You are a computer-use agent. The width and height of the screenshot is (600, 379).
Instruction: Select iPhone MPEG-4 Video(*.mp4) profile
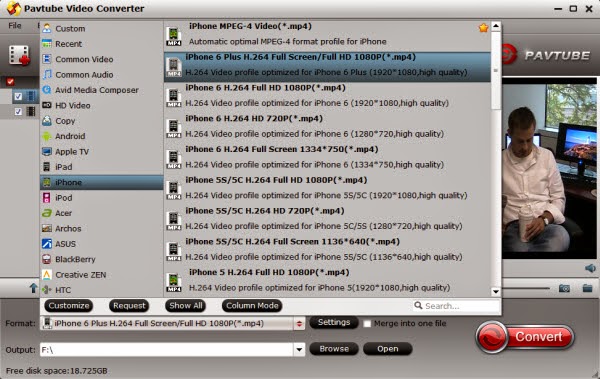coord(327,36)
